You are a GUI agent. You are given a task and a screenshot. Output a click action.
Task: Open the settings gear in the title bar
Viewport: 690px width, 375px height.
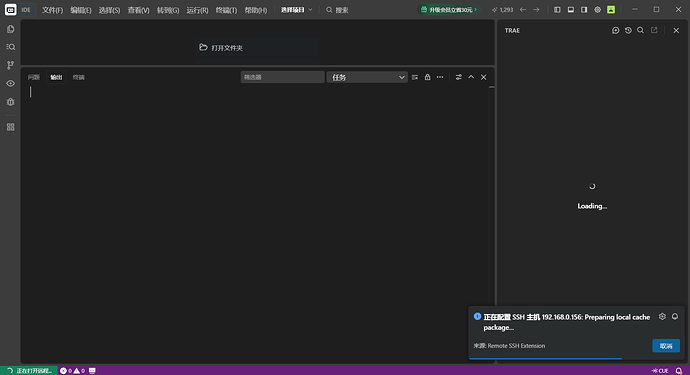tap(597, 10)
